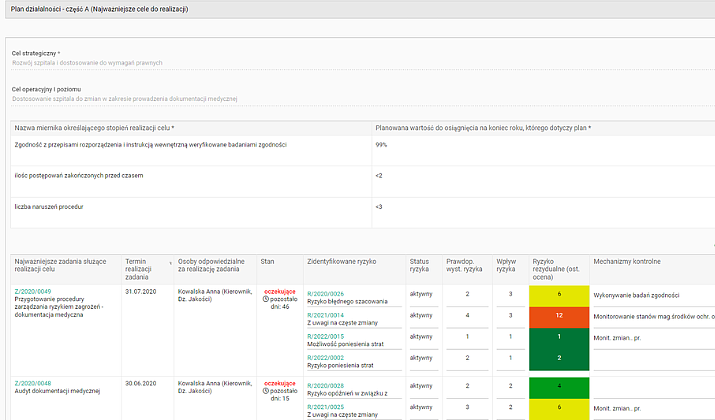This screenshot has height=420, width=715.
Task: Click clock icon in Z/2020/0049 task status
Action: pyautogui.click(x=265, y=301)
